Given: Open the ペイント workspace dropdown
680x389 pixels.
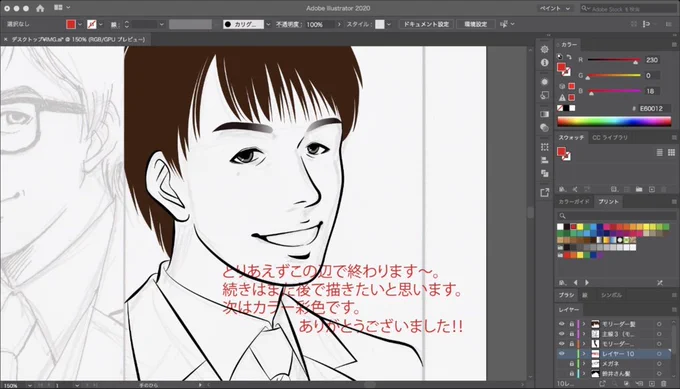Looking at the screenshot, I should tap(555, 8).
